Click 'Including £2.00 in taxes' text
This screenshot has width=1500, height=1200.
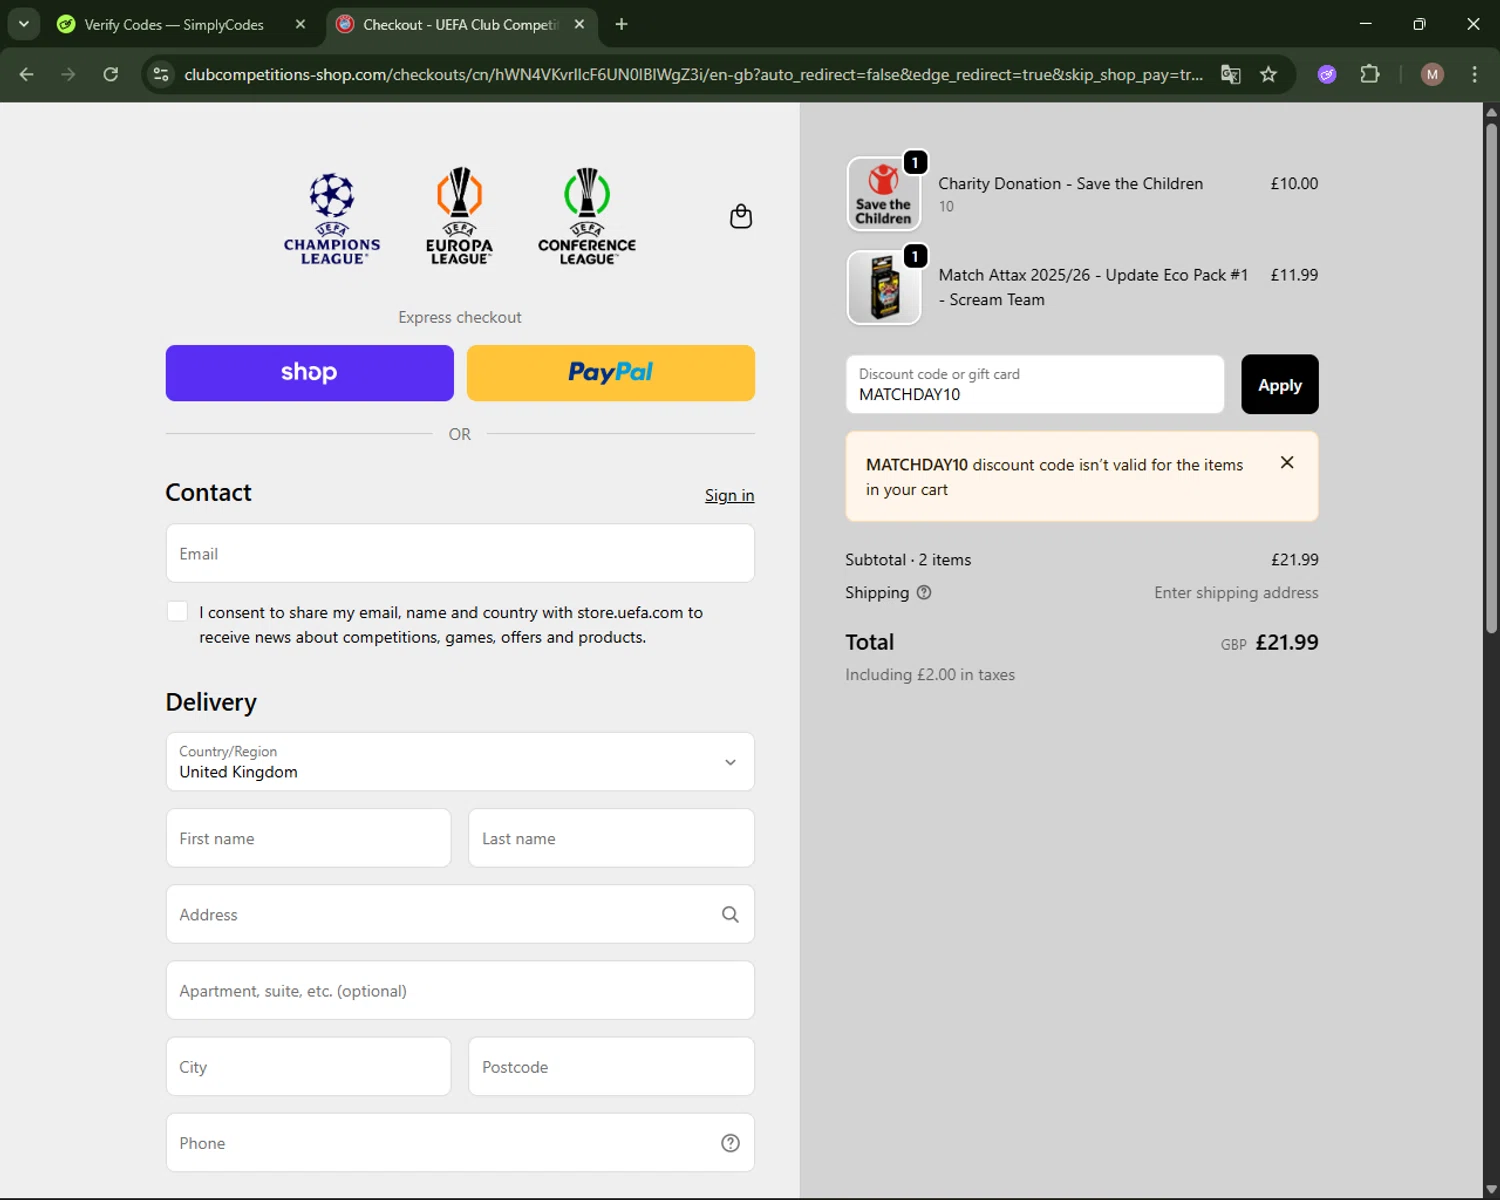pos(930,674)
